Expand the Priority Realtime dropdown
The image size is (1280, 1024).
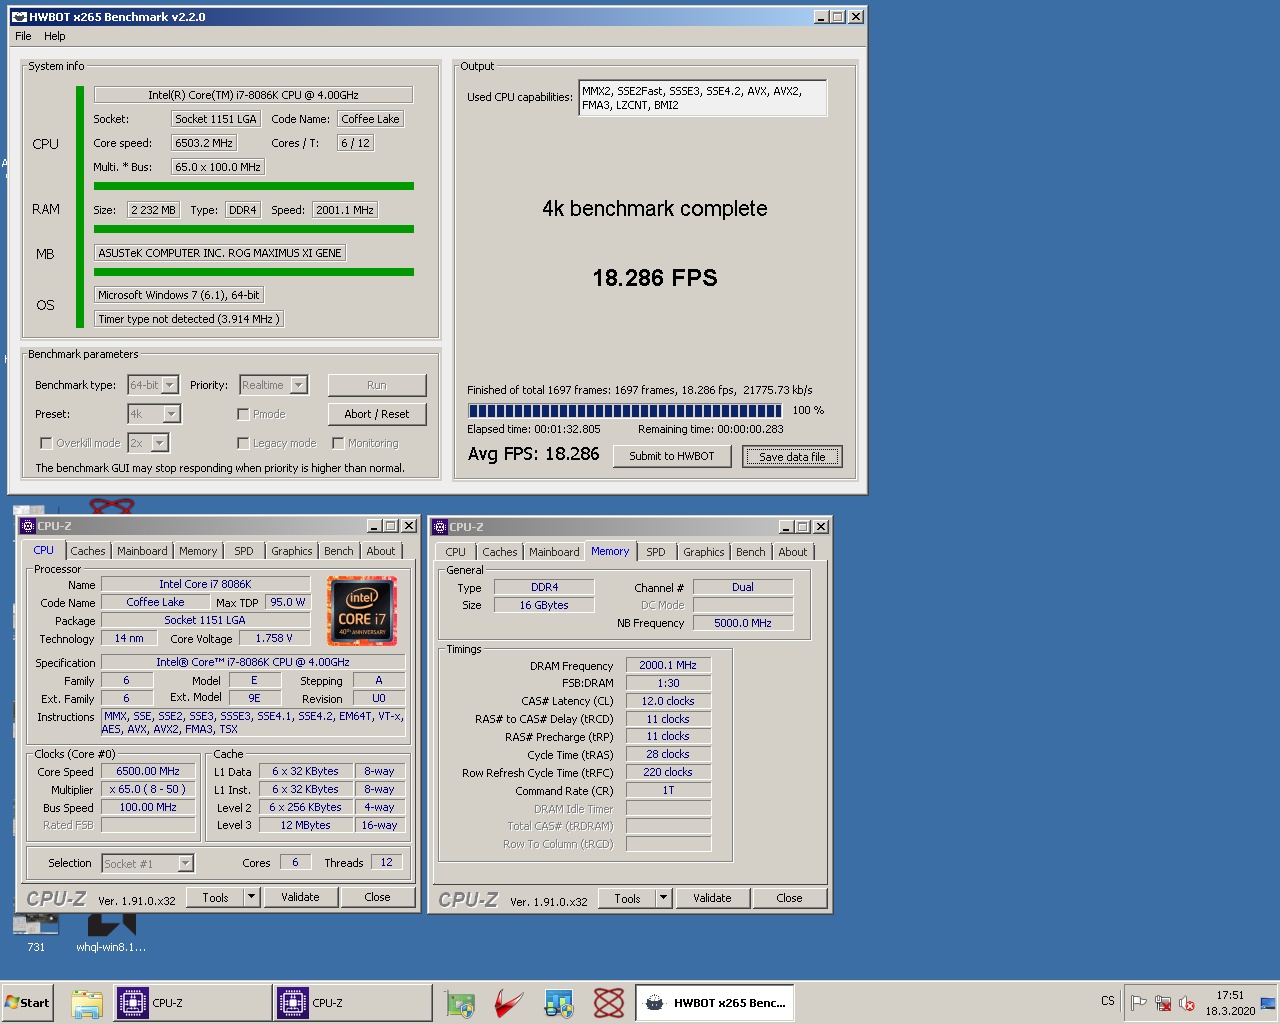pos(298,385)
